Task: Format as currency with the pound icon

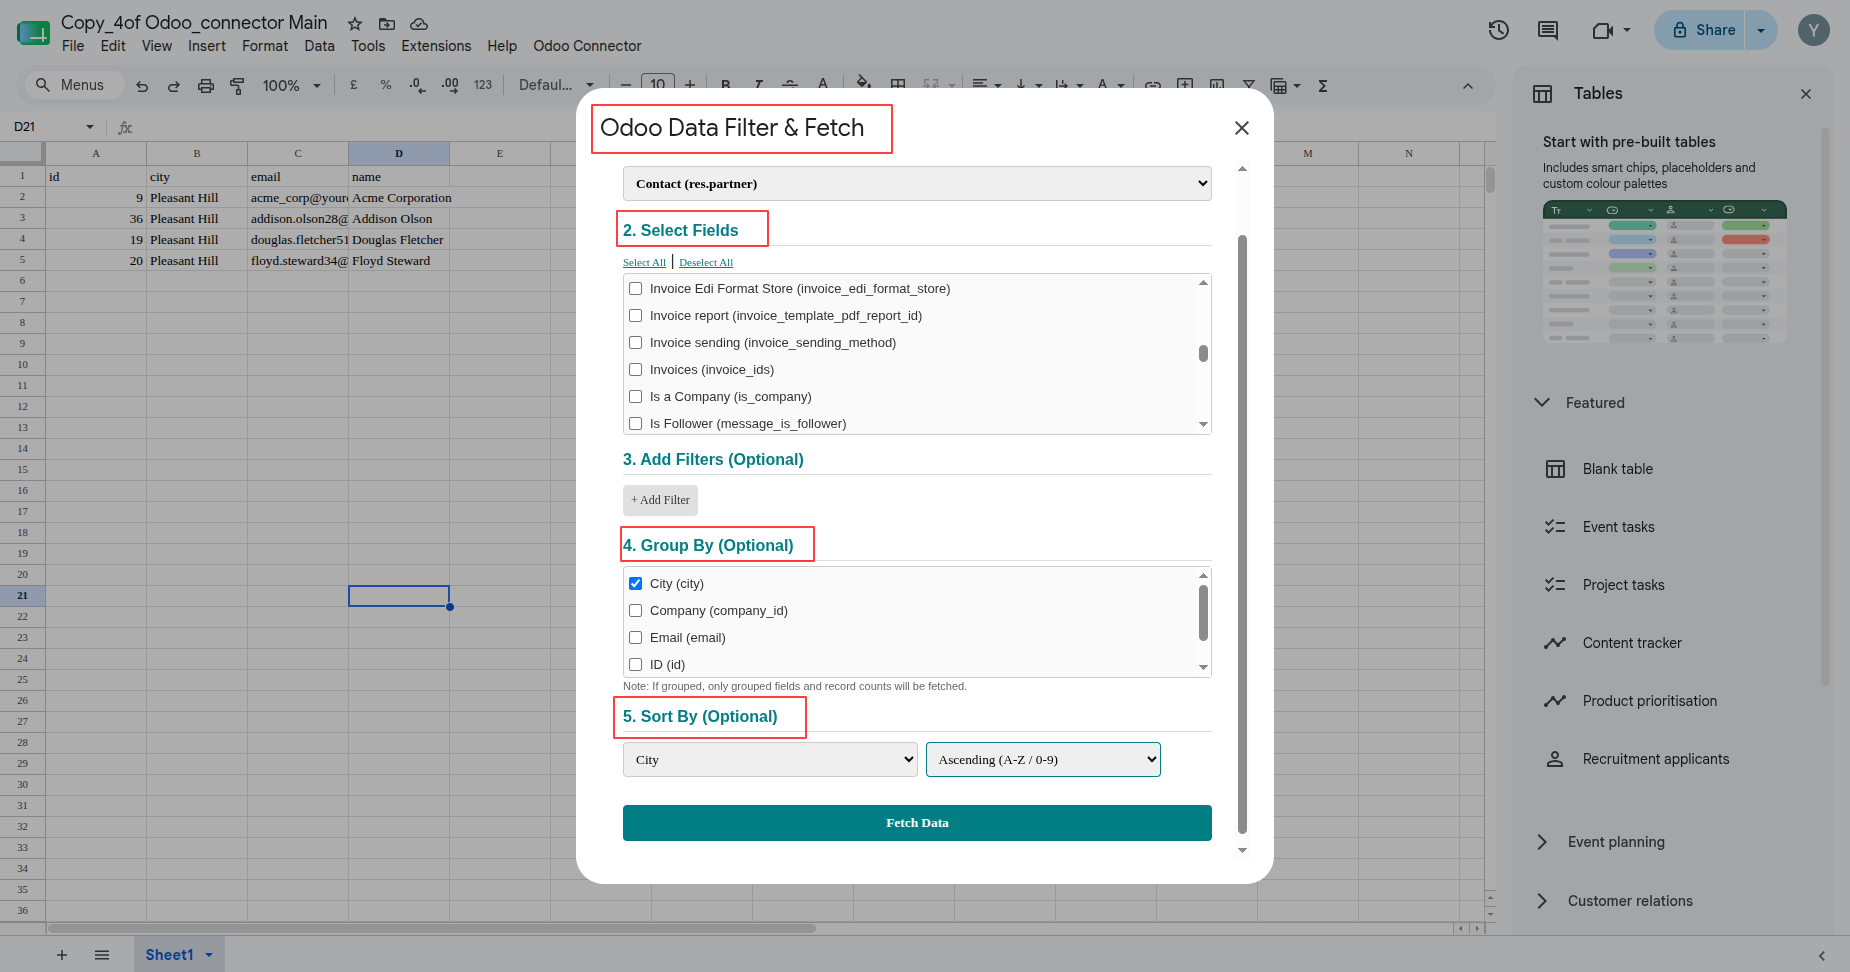Action: tap(354, 85)
